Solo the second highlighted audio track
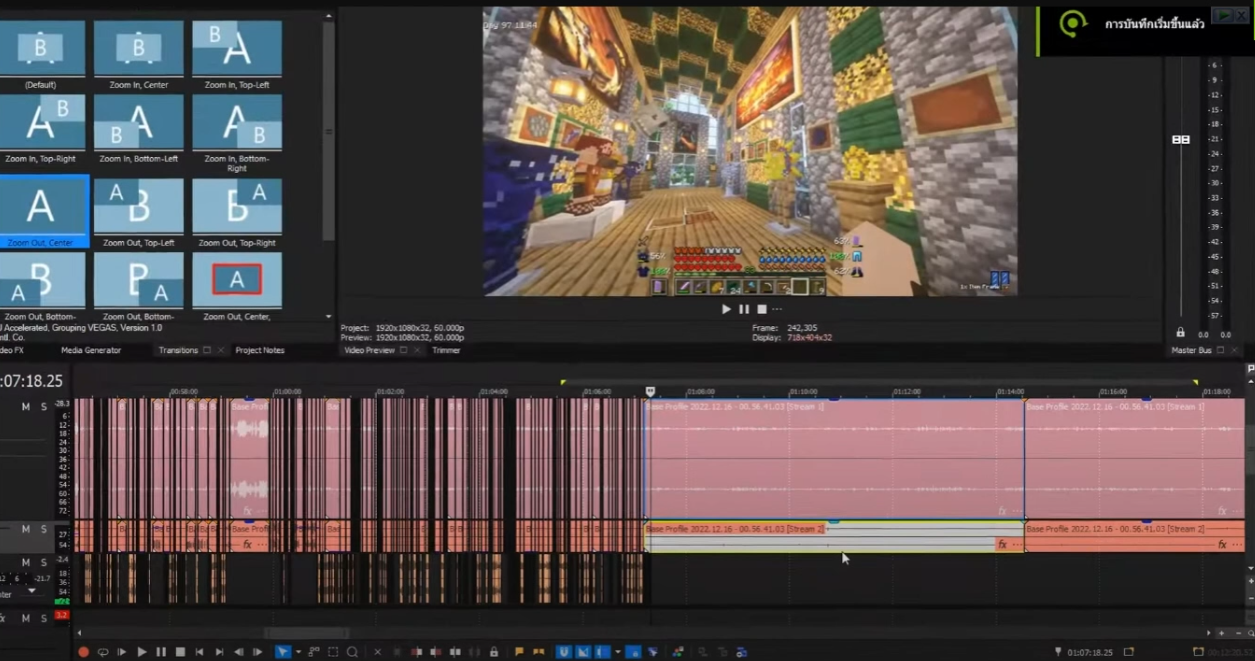 coord(43,529)
